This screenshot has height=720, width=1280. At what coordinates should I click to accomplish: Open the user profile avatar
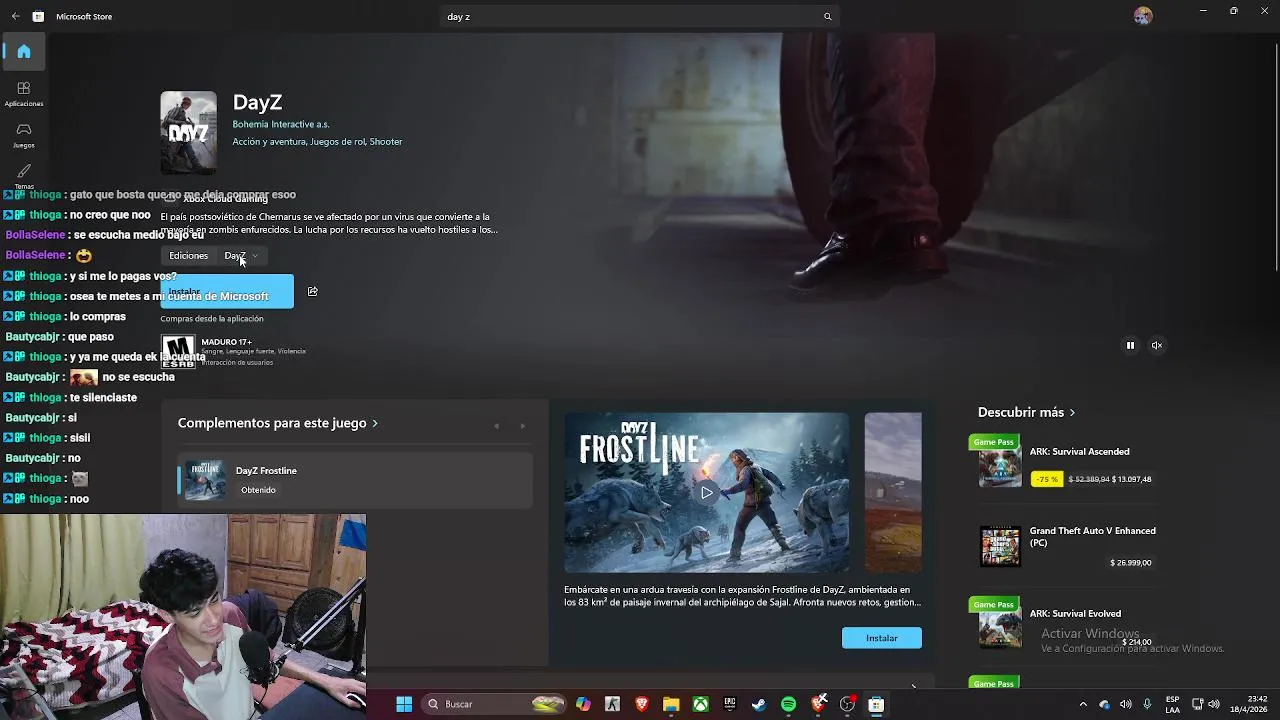click(x=1143, y=16)
